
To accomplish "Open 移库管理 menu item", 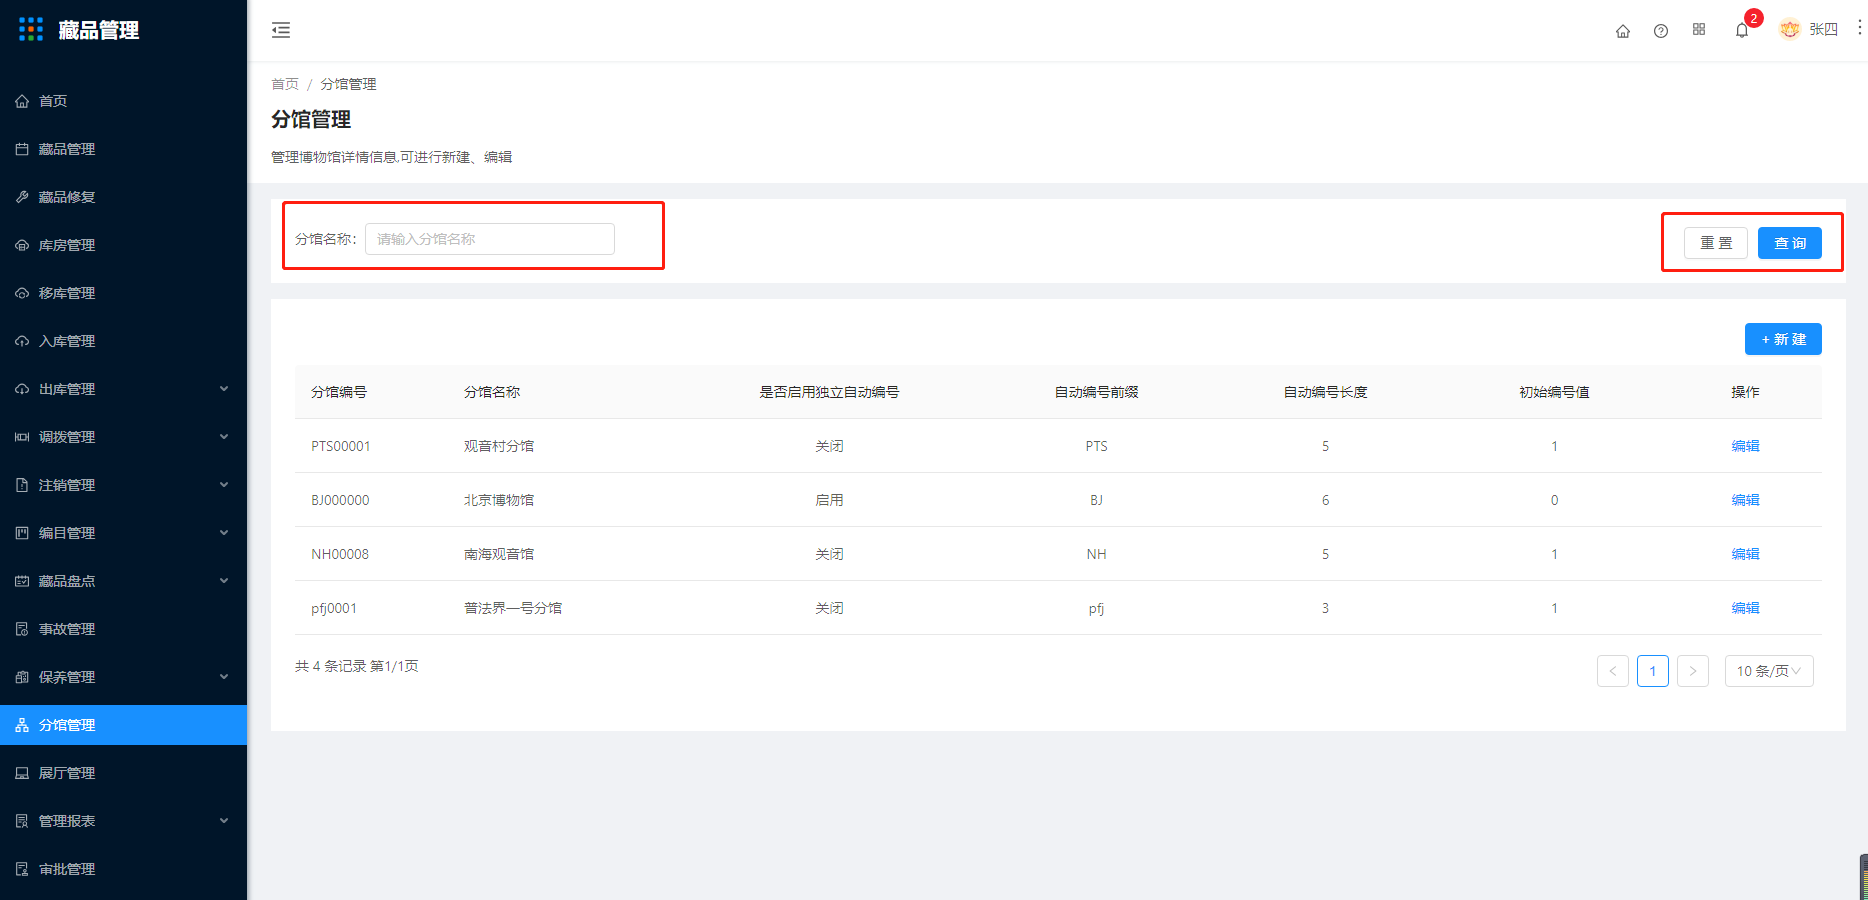I will click(123, 293).
